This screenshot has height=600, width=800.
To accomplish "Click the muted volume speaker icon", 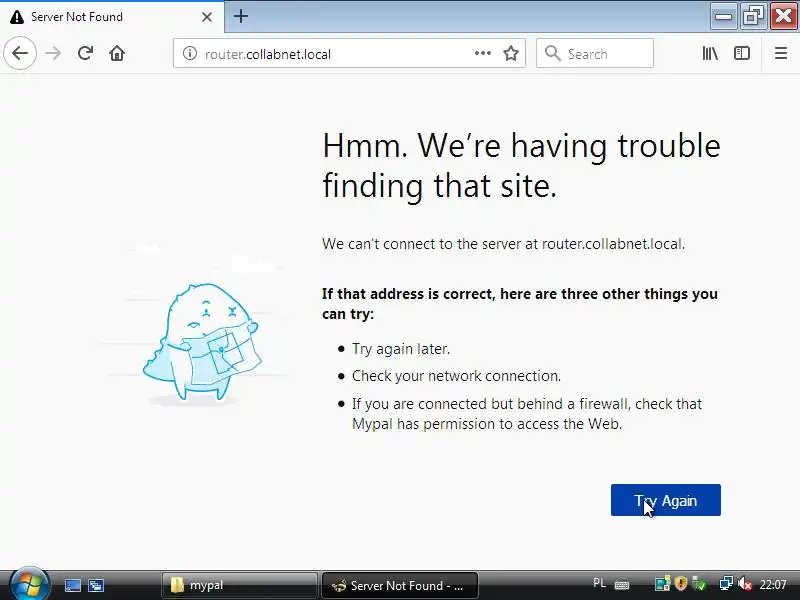I will tap(744, 584).
